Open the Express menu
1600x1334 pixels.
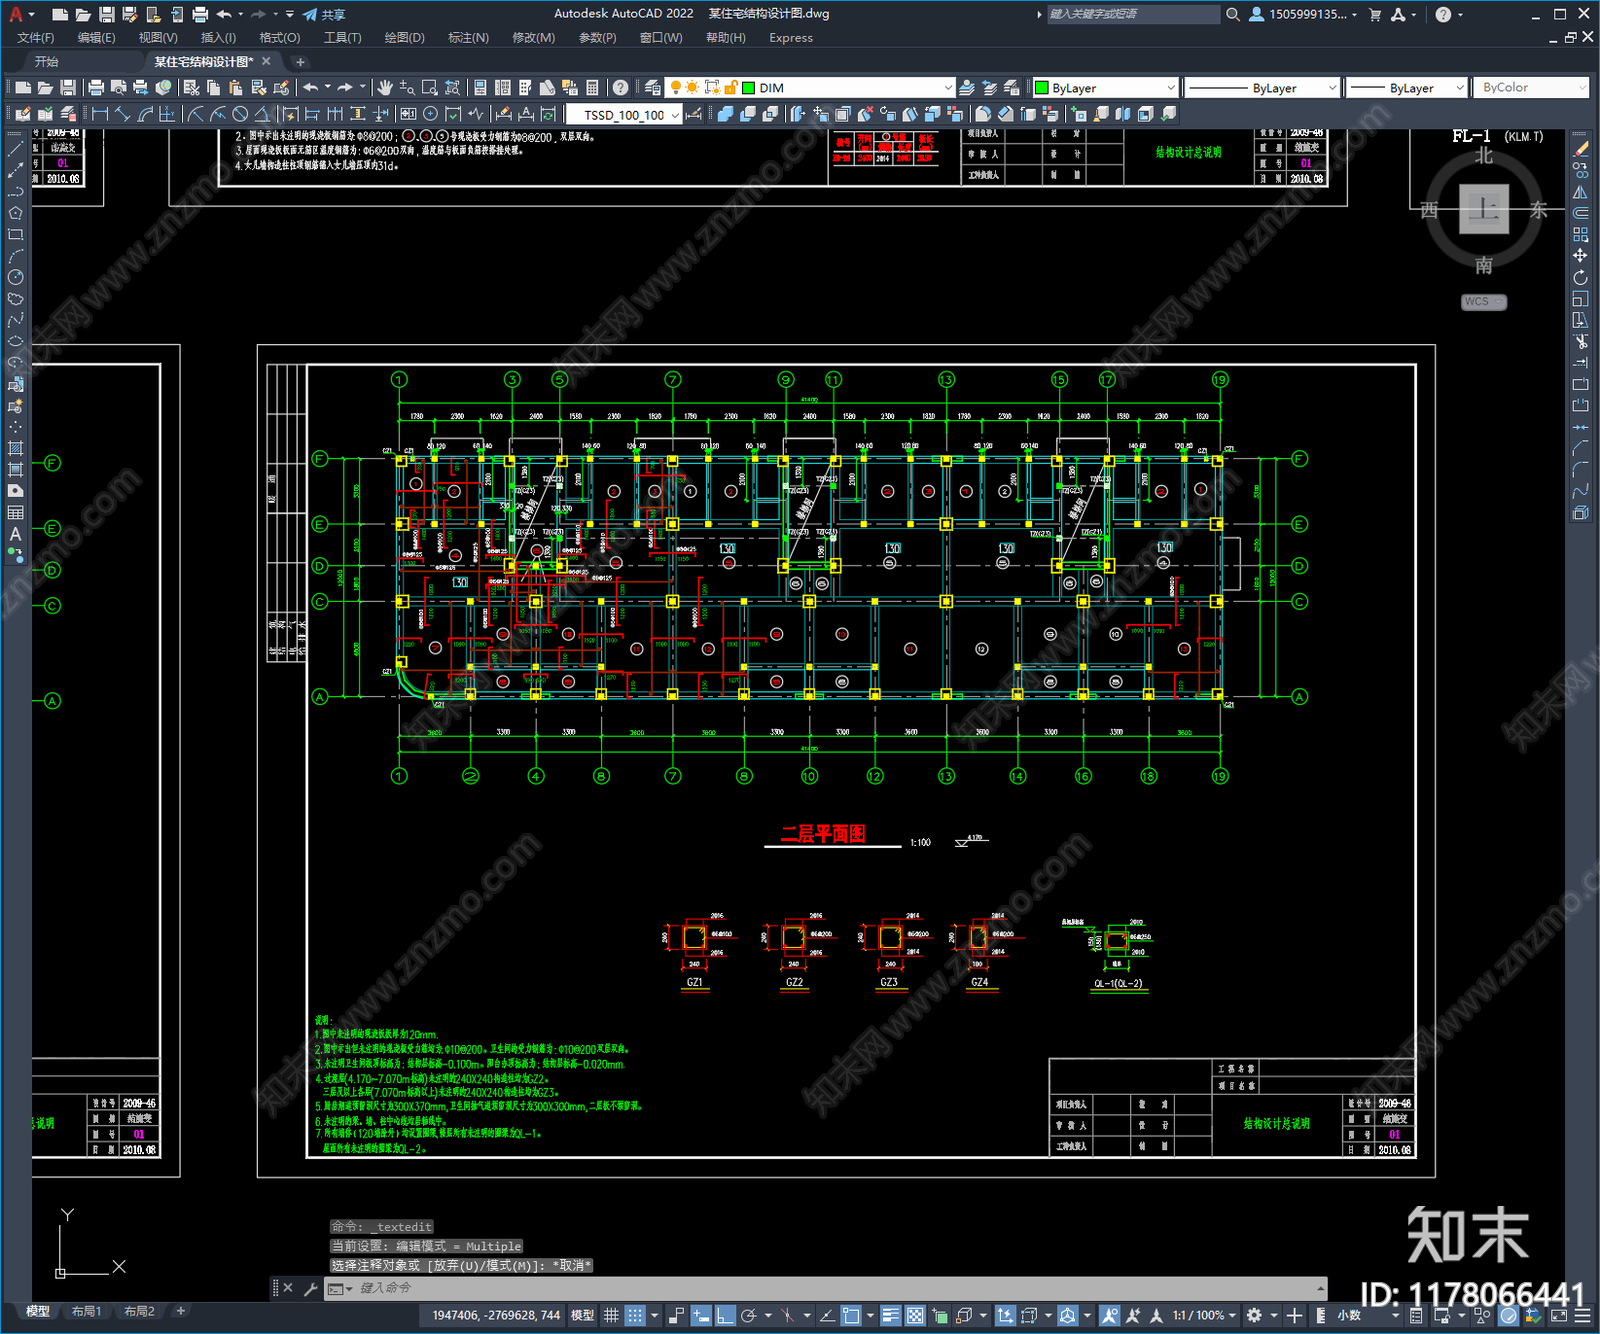pyautogui.click(x=791, y=38)
